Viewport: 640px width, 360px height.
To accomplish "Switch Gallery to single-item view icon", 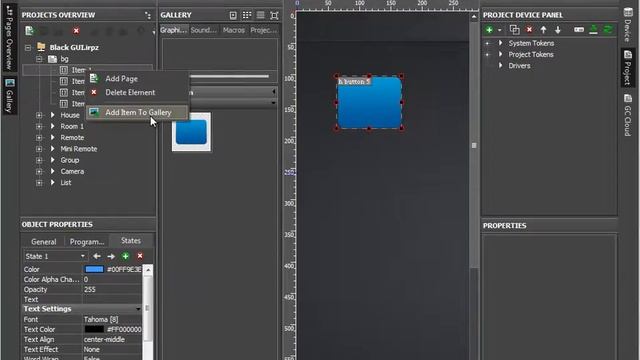I will click(233, 15).
